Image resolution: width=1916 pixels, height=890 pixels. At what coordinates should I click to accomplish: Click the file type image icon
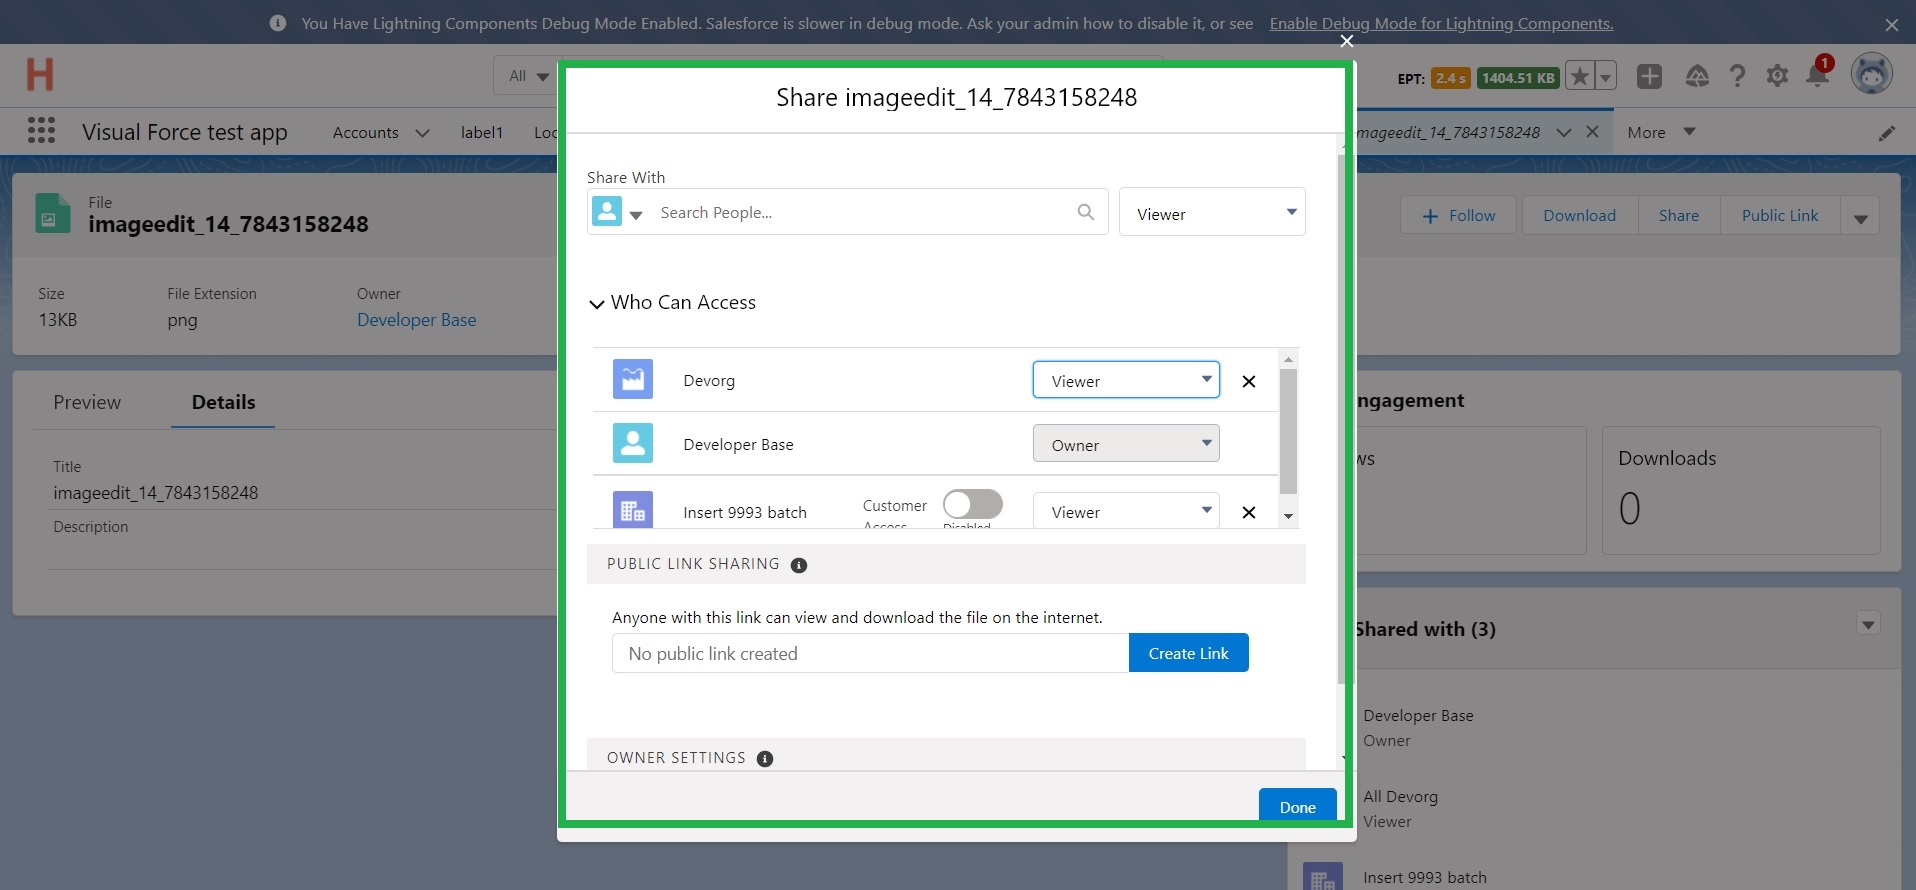tap(53, 213)
